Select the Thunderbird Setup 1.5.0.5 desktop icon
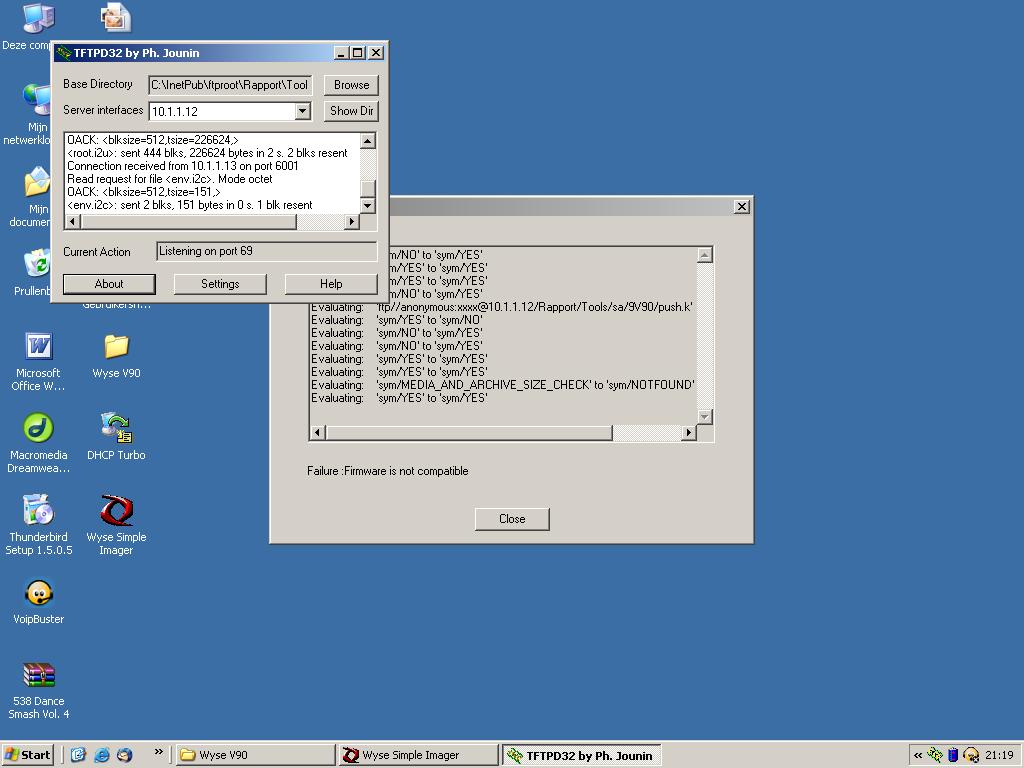The image size is (1024, 768). pos(38,525)
